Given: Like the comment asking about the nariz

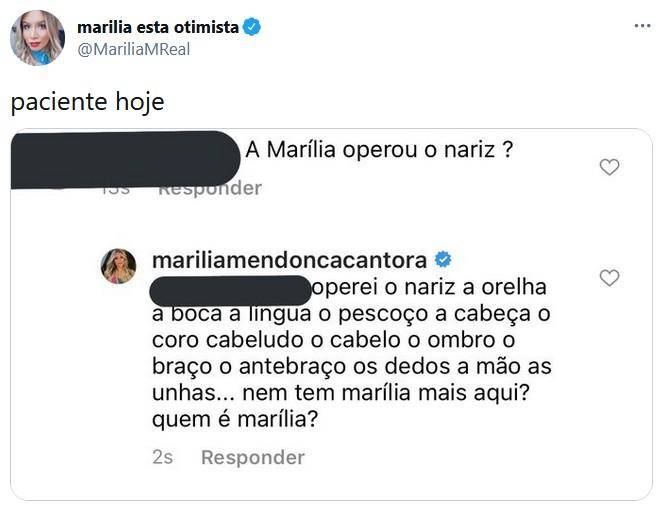Looking at the screenshot, I should [x=609, y=168].
